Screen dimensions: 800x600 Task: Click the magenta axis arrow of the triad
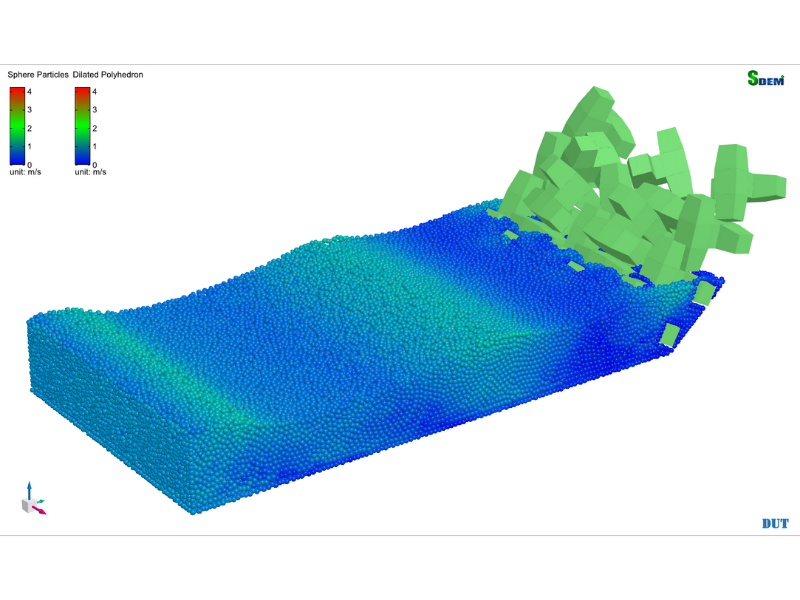(41, 509)
